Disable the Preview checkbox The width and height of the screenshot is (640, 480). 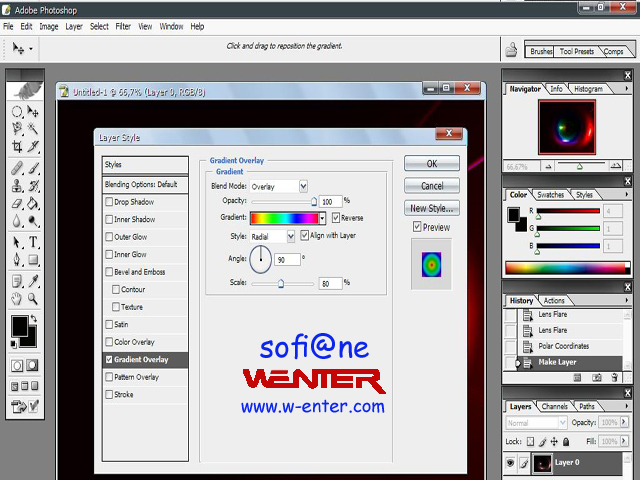417,227
